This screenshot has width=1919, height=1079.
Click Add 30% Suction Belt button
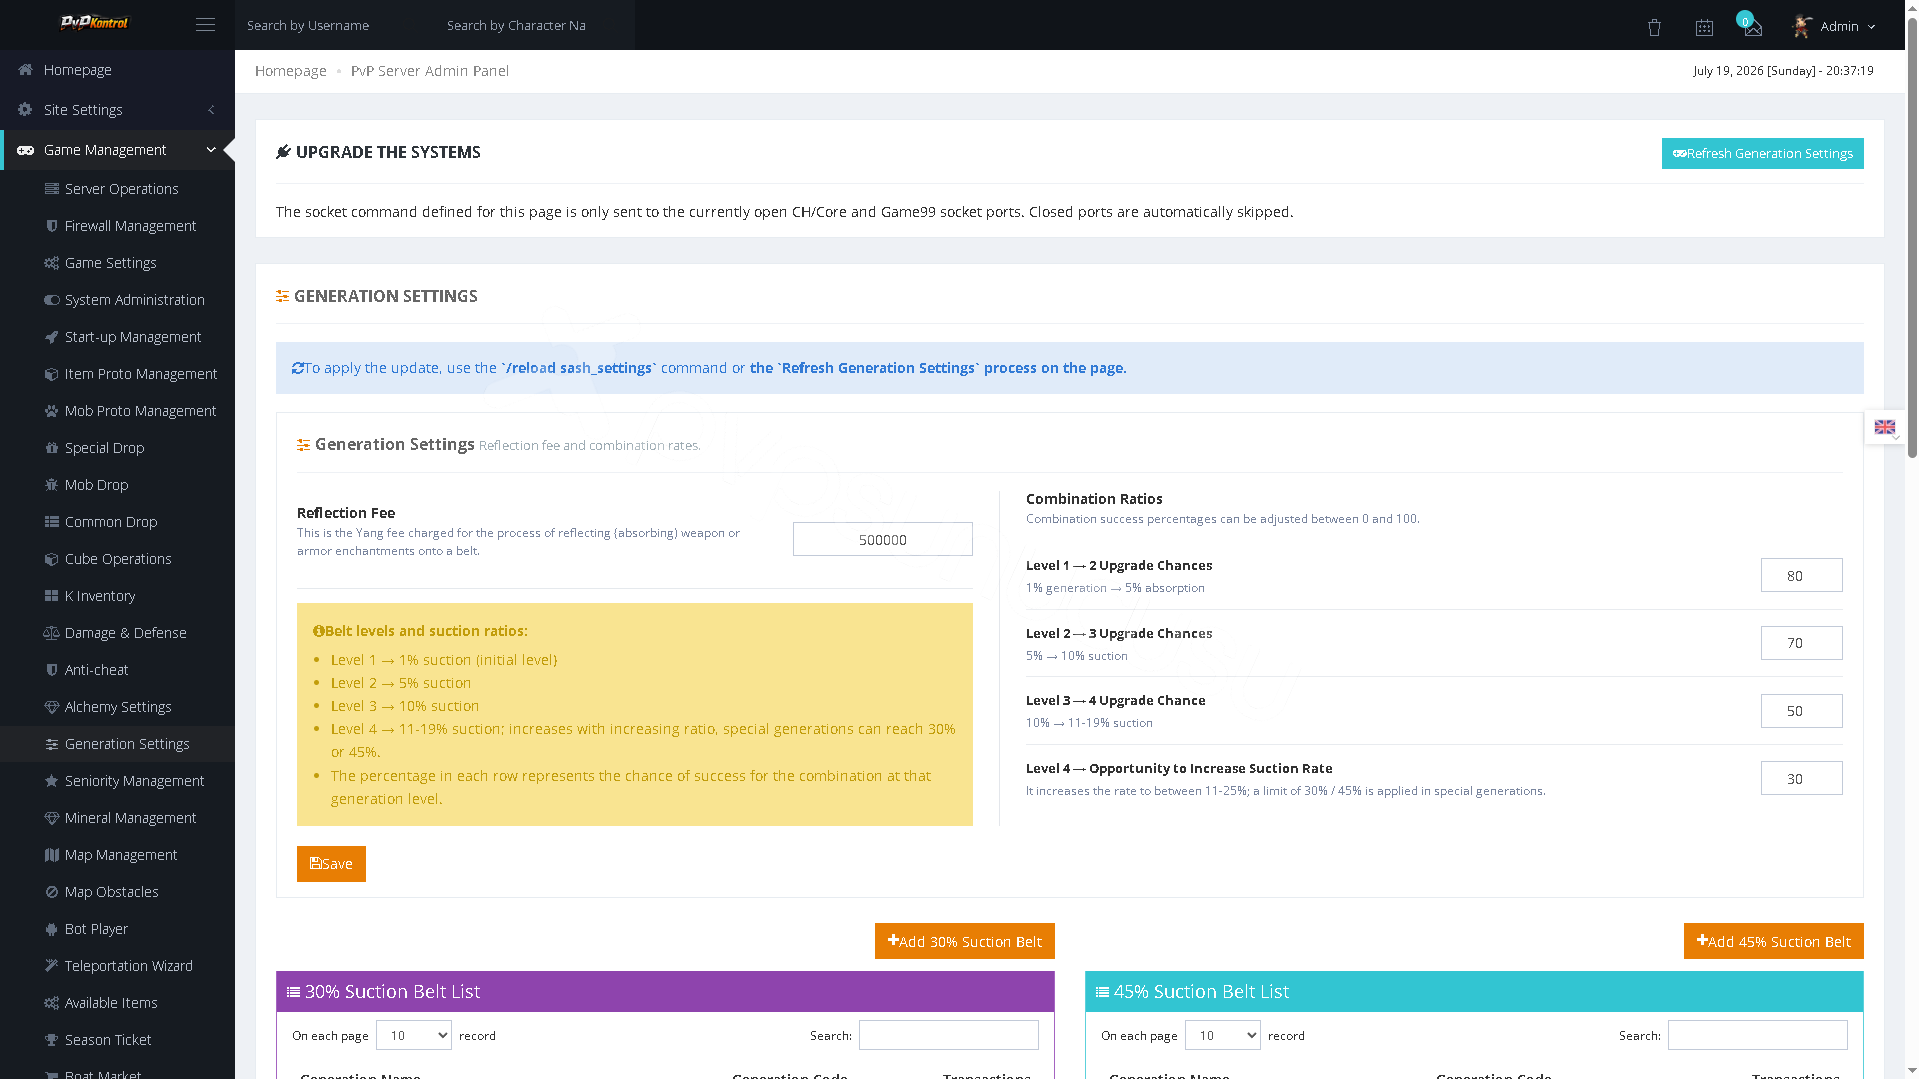[x=964, y=941]
